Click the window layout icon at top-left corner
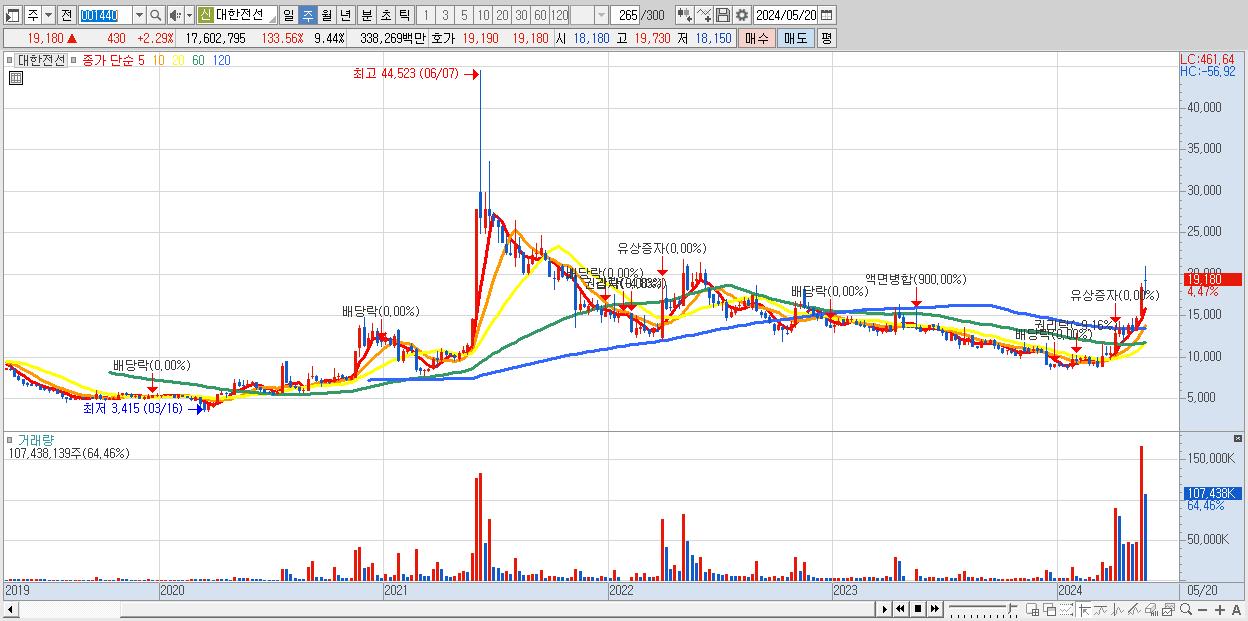 pyautogui.click(x=12, y=15)
